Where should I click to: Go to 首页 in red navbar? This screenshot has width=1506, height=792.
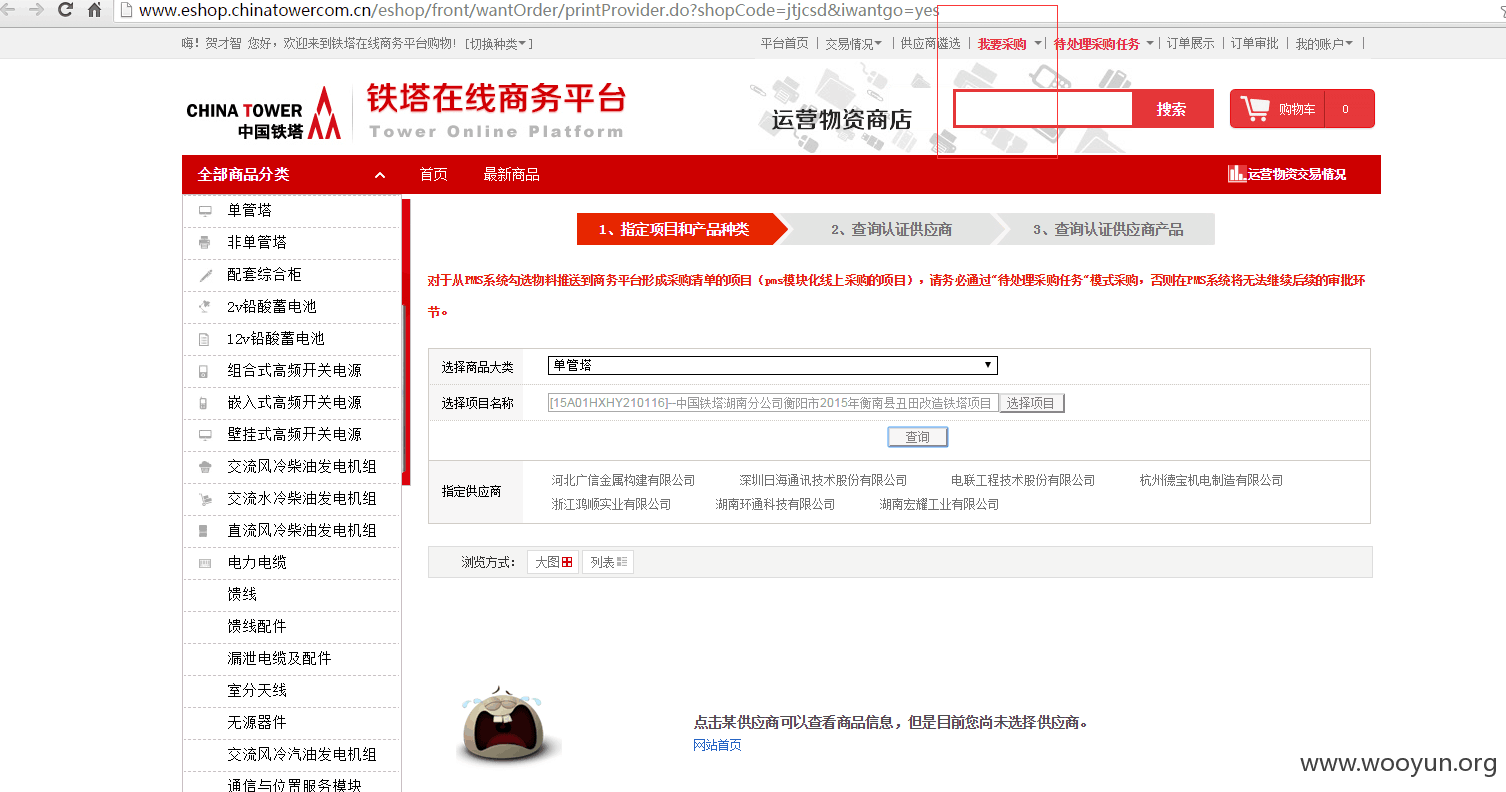(434, 175)
